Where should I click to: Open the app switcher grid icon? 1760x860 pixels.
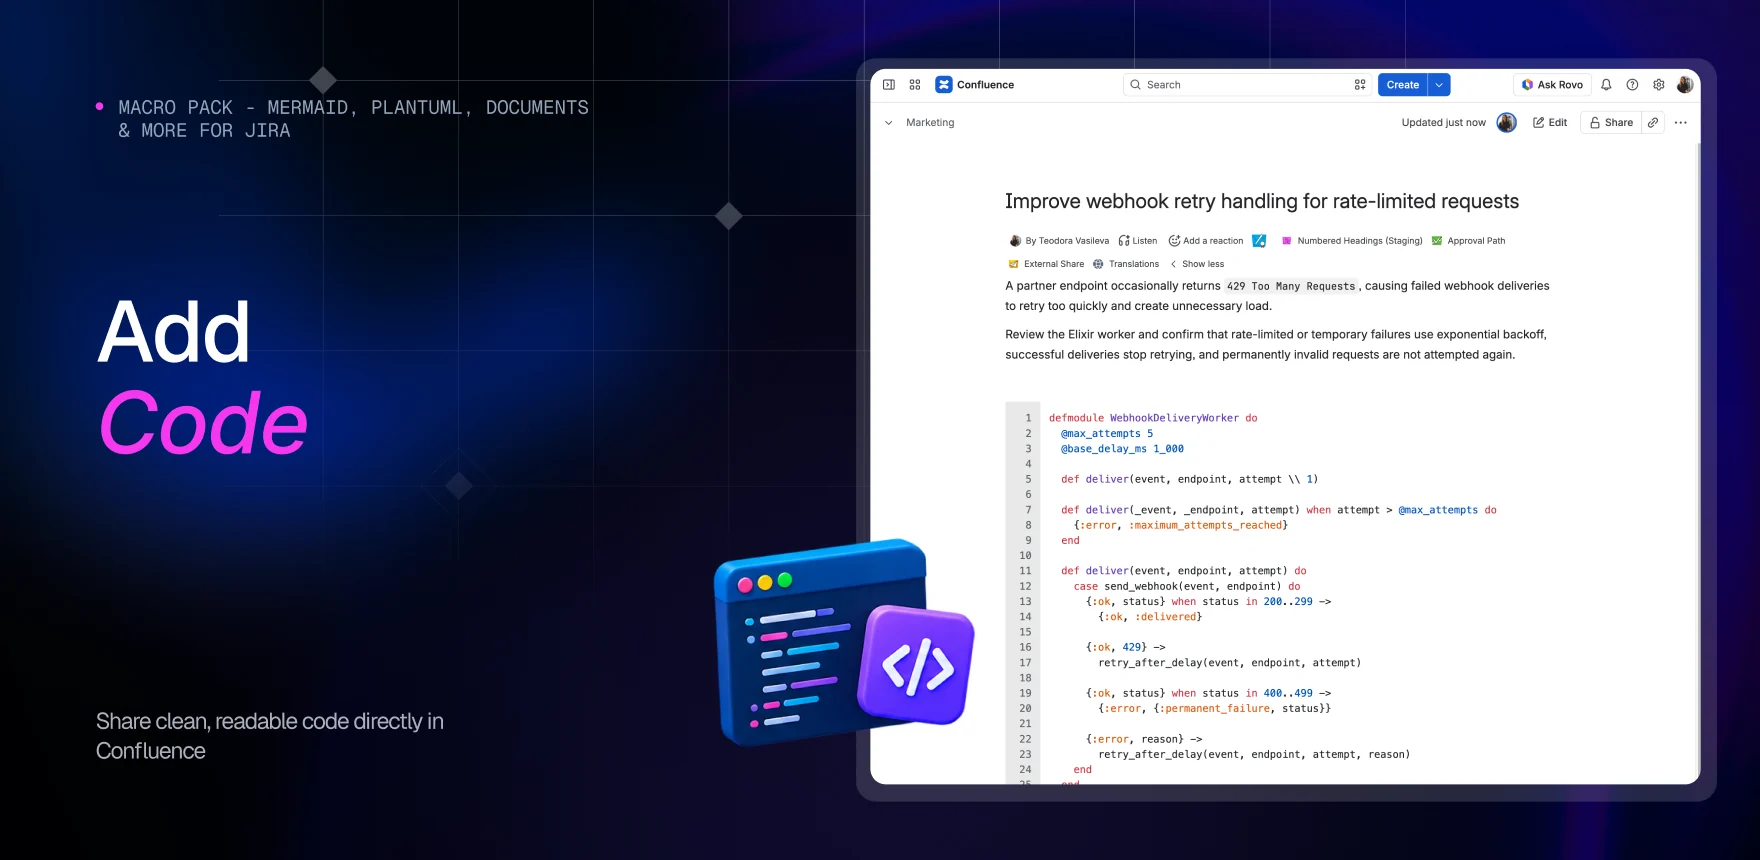click(915, 85)
